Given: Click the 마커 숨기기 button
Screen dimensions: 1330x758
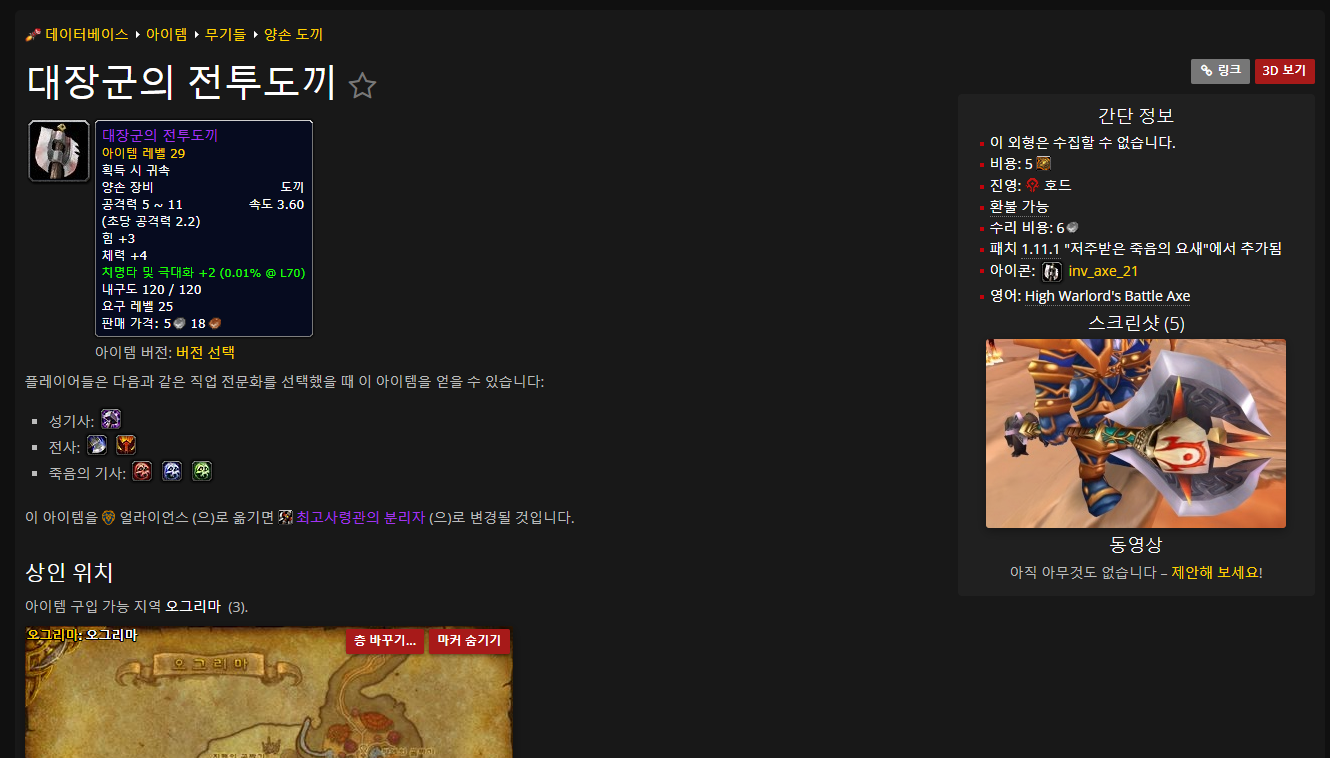Looking at the screenshot, I should tap(469, 641).
